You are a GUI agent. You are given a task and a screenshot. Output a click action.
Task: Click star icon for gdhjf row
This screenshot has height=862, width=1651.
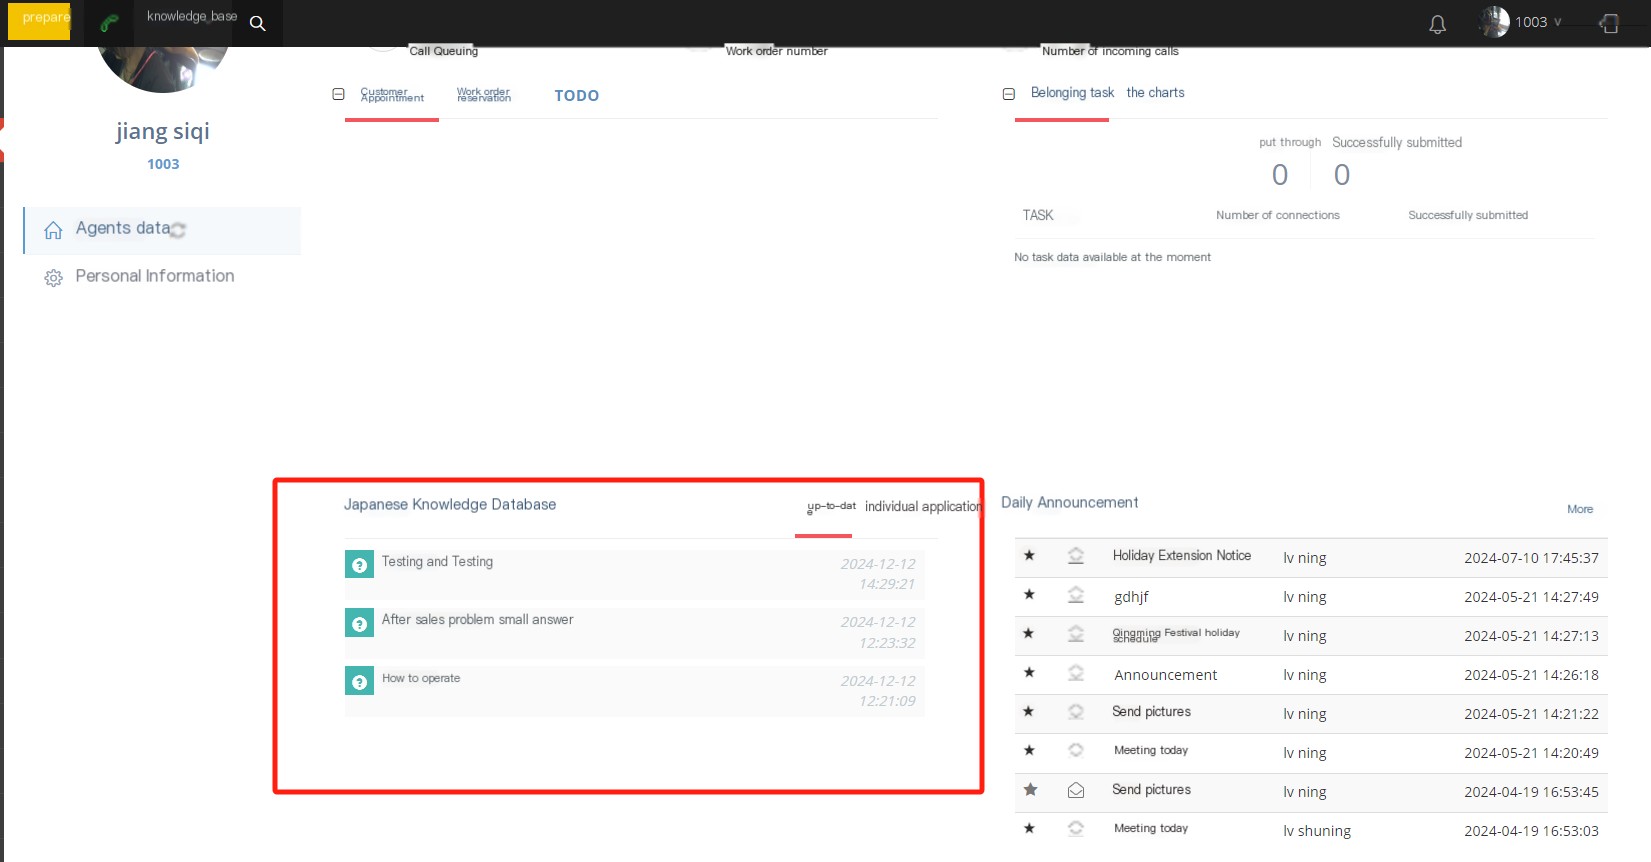pos(1029,594)
